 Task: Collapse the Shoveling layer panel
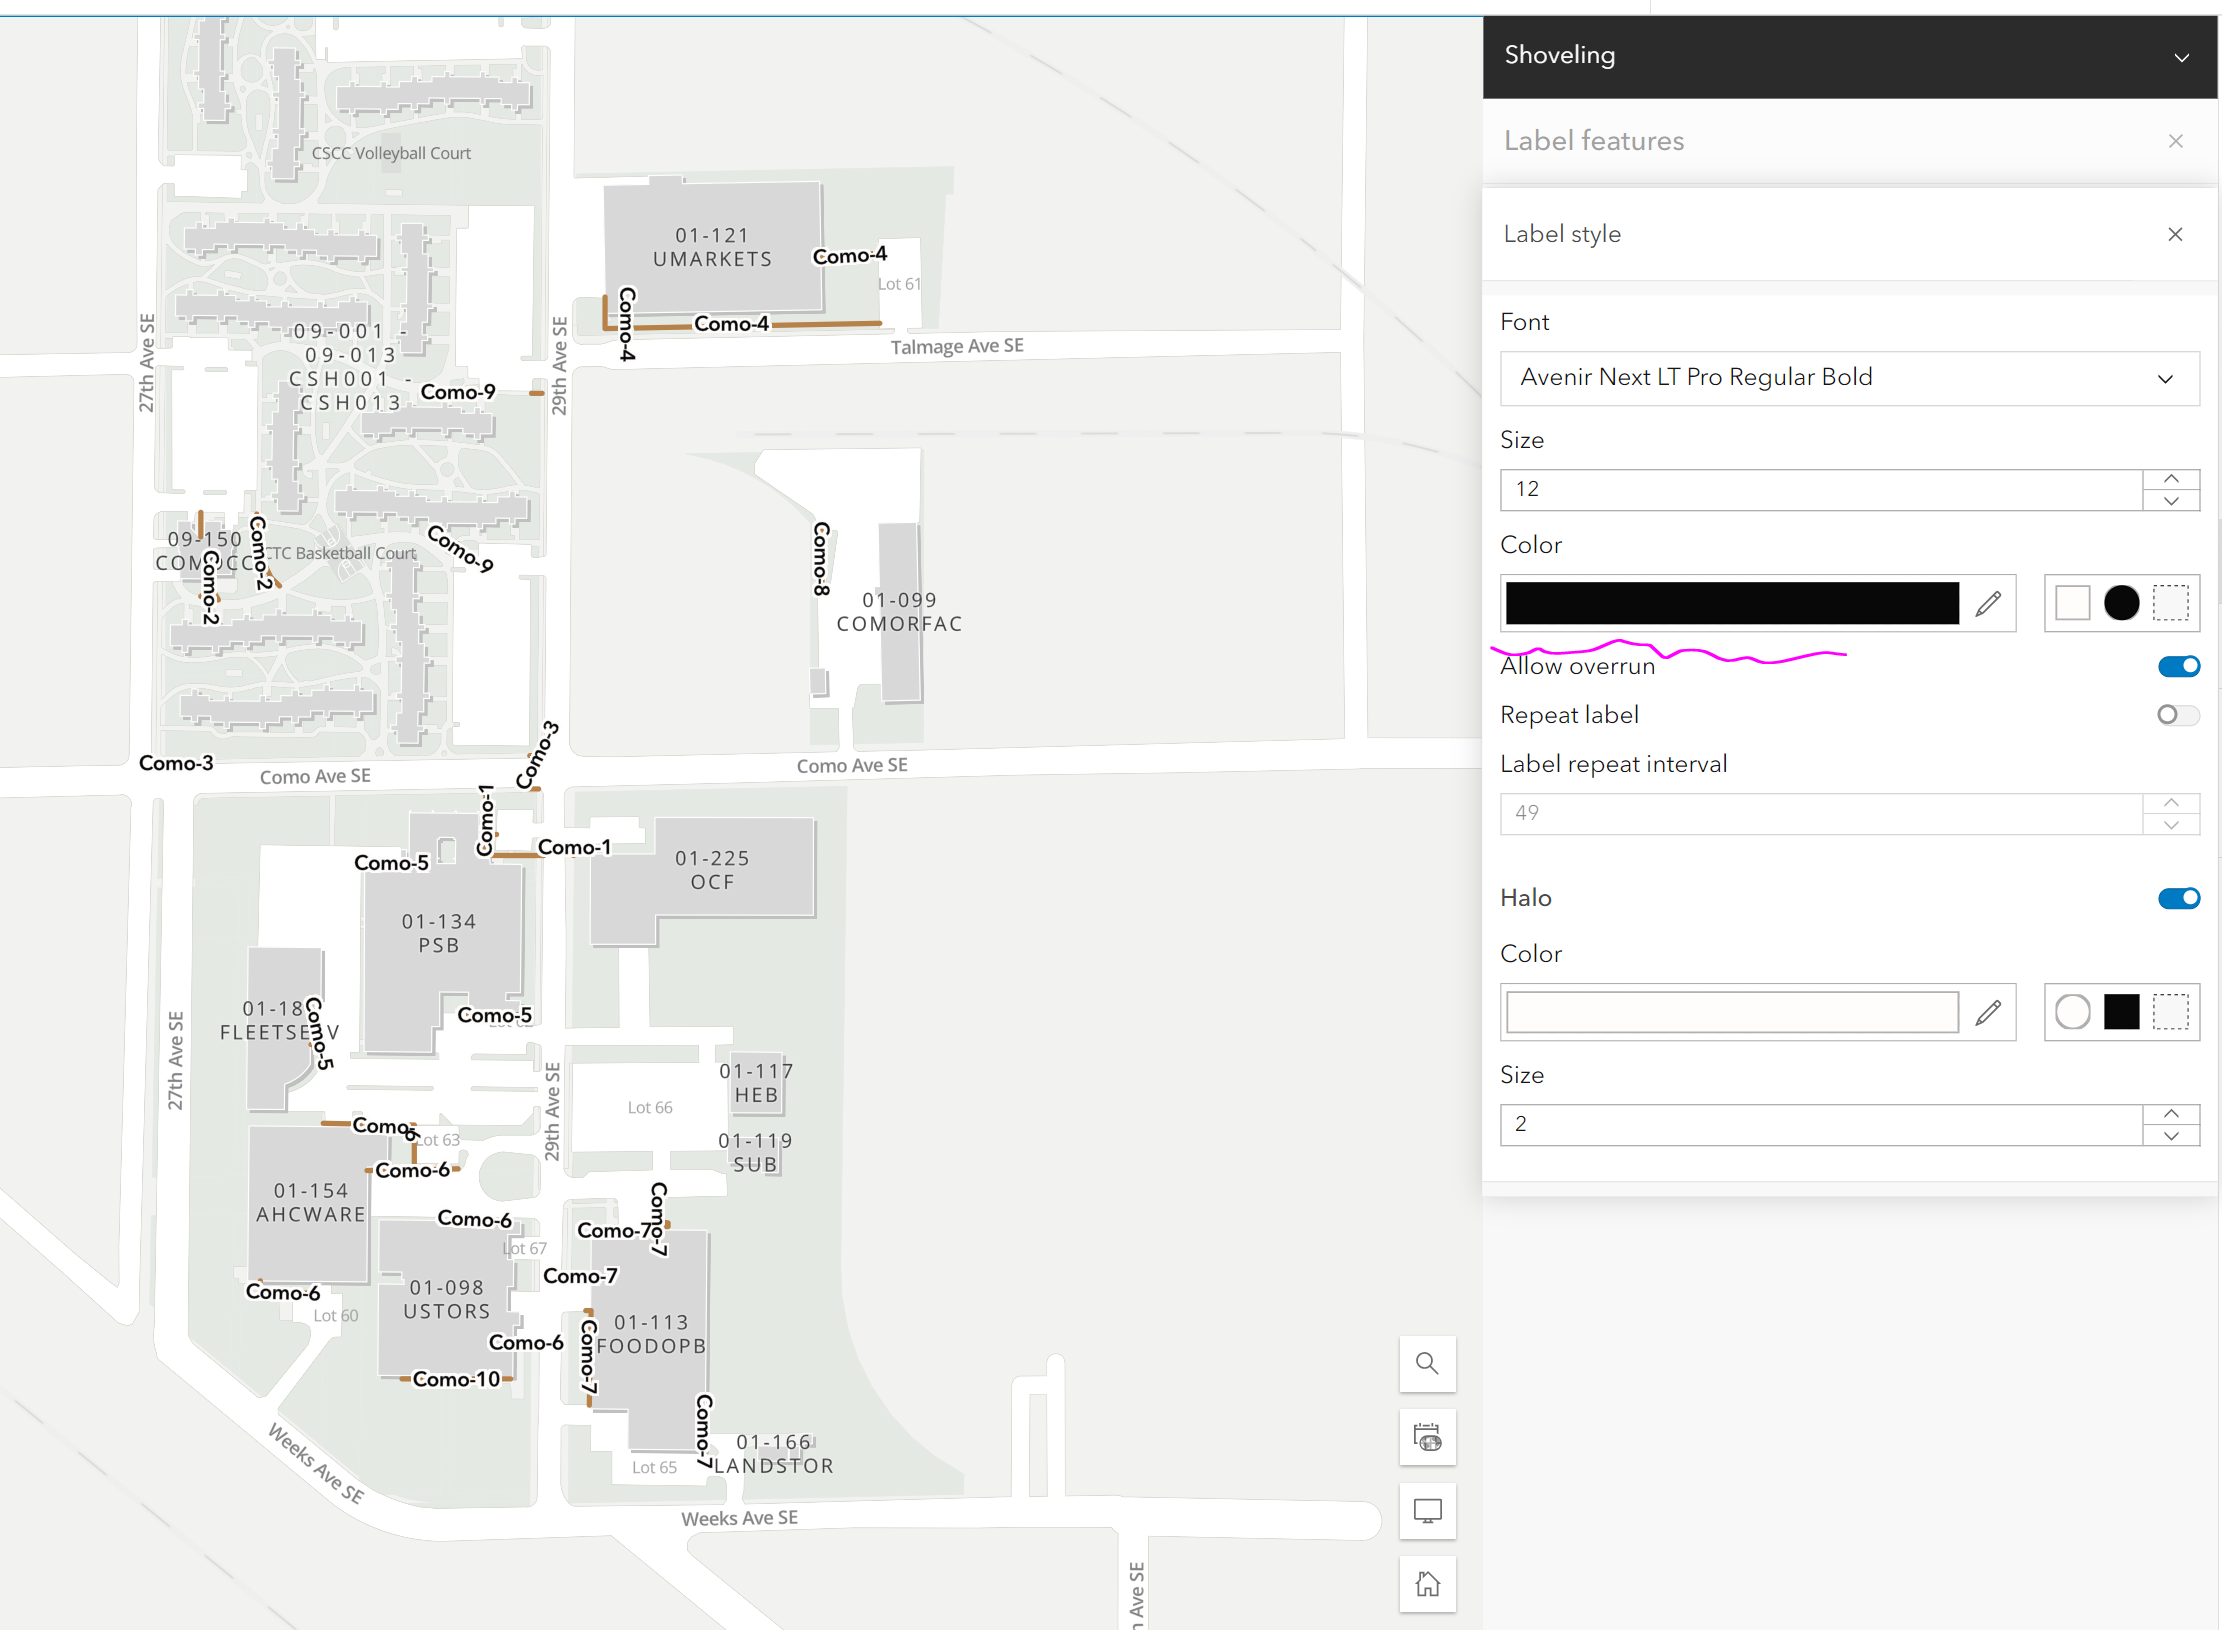tap(2181, 57)
